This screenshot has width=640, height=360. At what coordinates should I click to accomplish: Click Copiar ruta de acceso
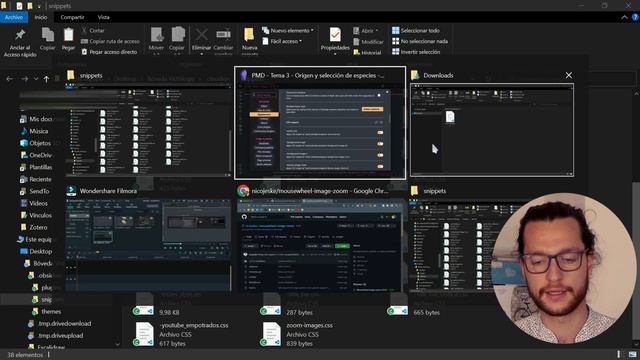tap(110, 41)
